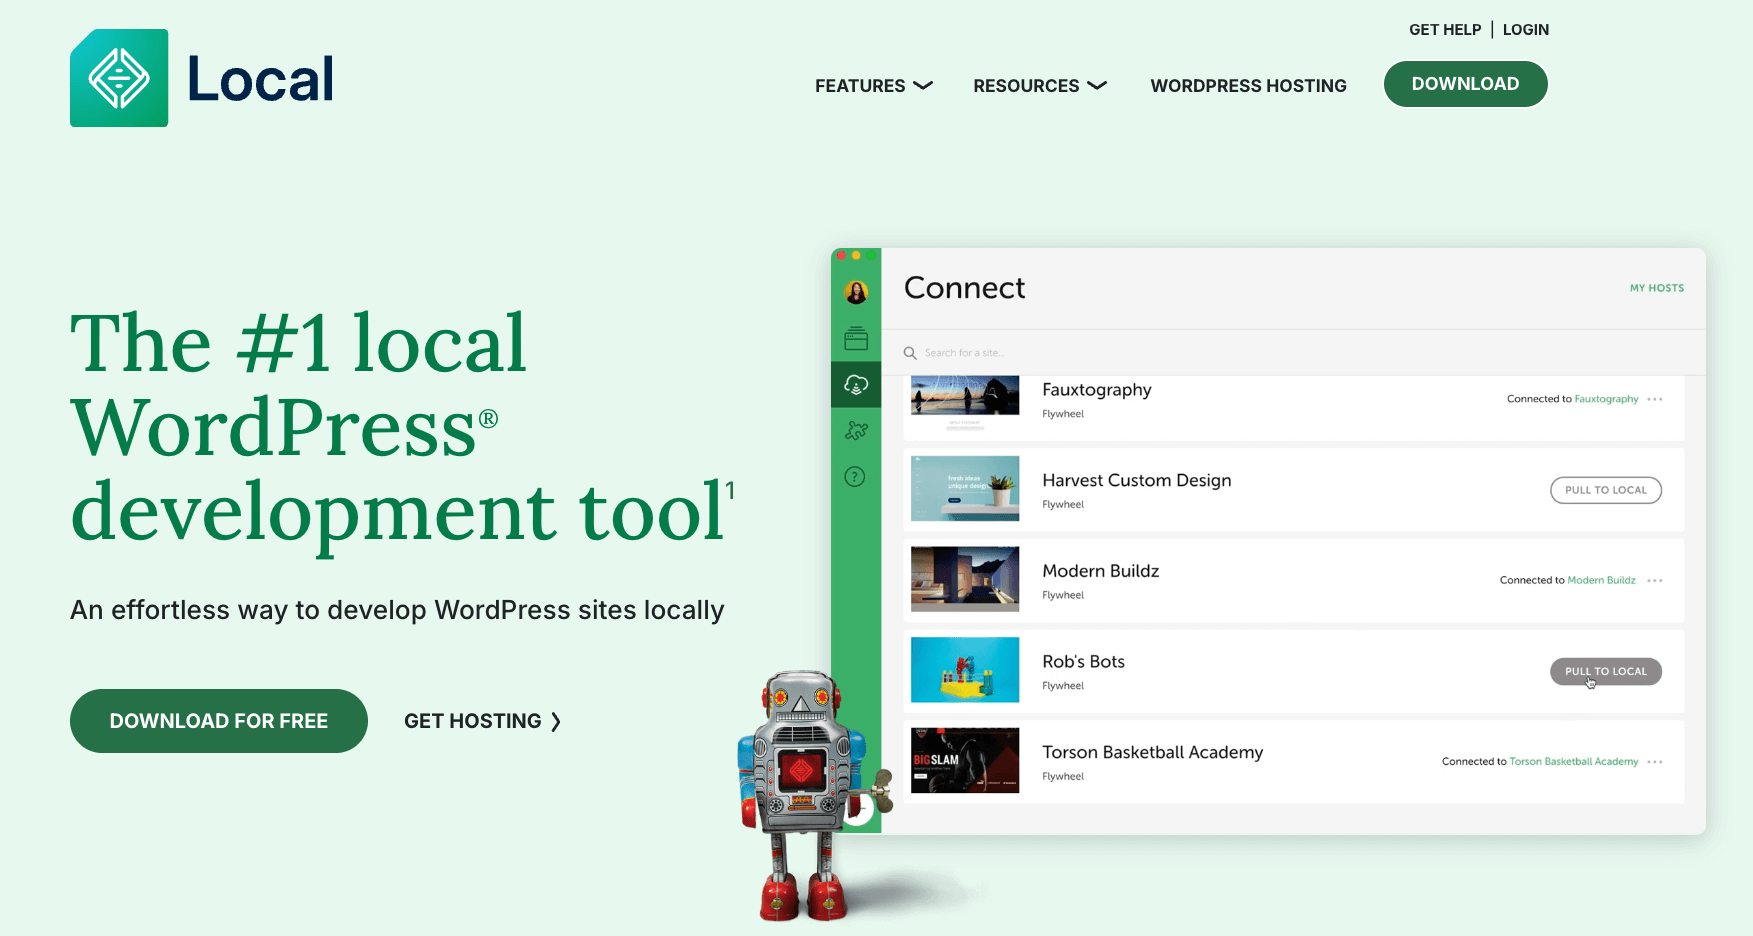Select the local sites sidebar icon
The height and width of the screenshot is (936, 1753).
point(856,339)
